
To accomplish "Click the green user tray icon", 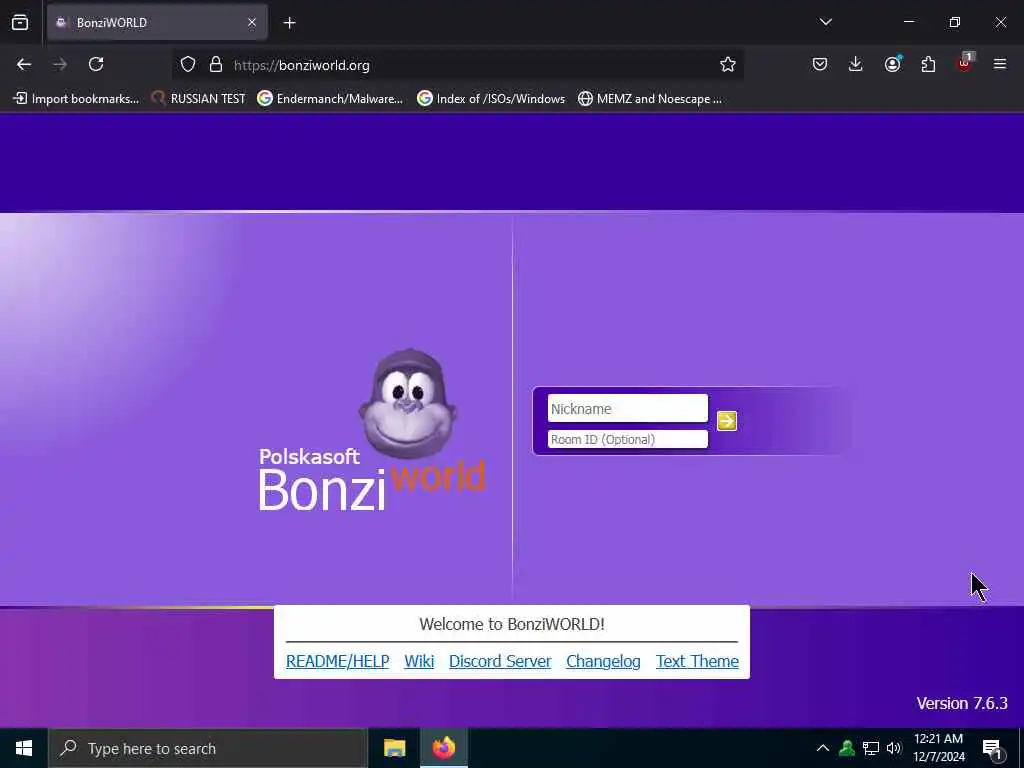I will tap(847, 748).
